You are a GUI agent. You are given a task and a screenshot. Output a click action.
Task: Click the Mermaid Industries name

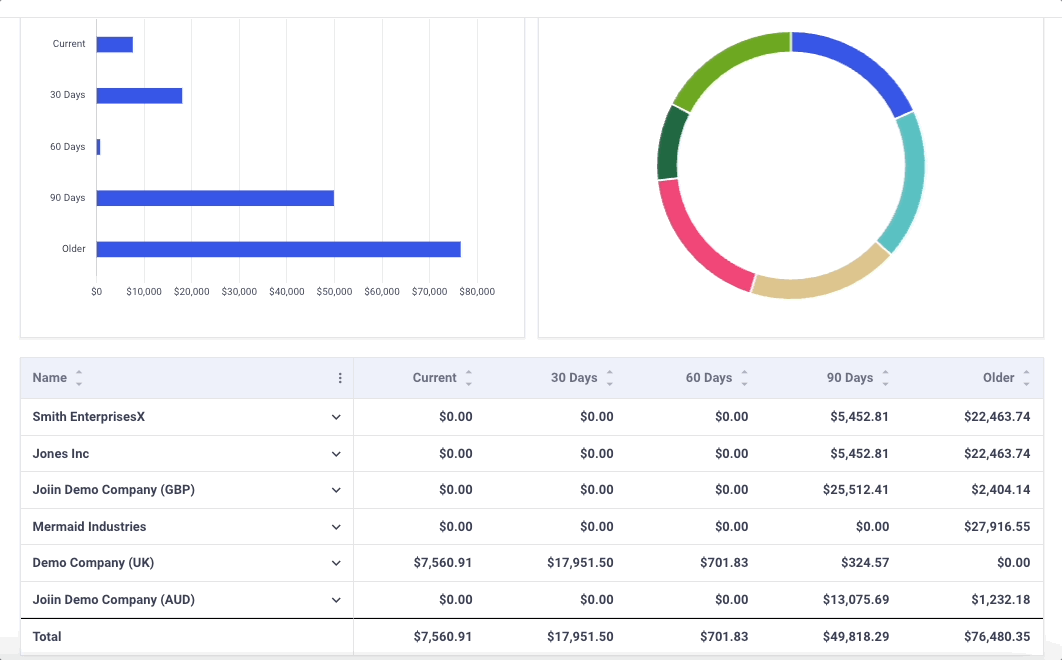click(x=89, y=527)
